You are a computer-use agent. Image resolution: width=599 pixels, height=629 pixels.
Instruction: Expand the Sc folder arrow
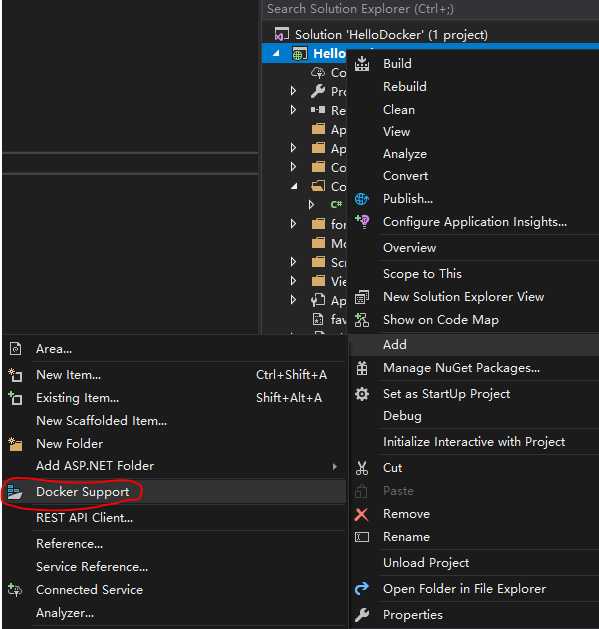pyautogui.click(x=293, y=262)
